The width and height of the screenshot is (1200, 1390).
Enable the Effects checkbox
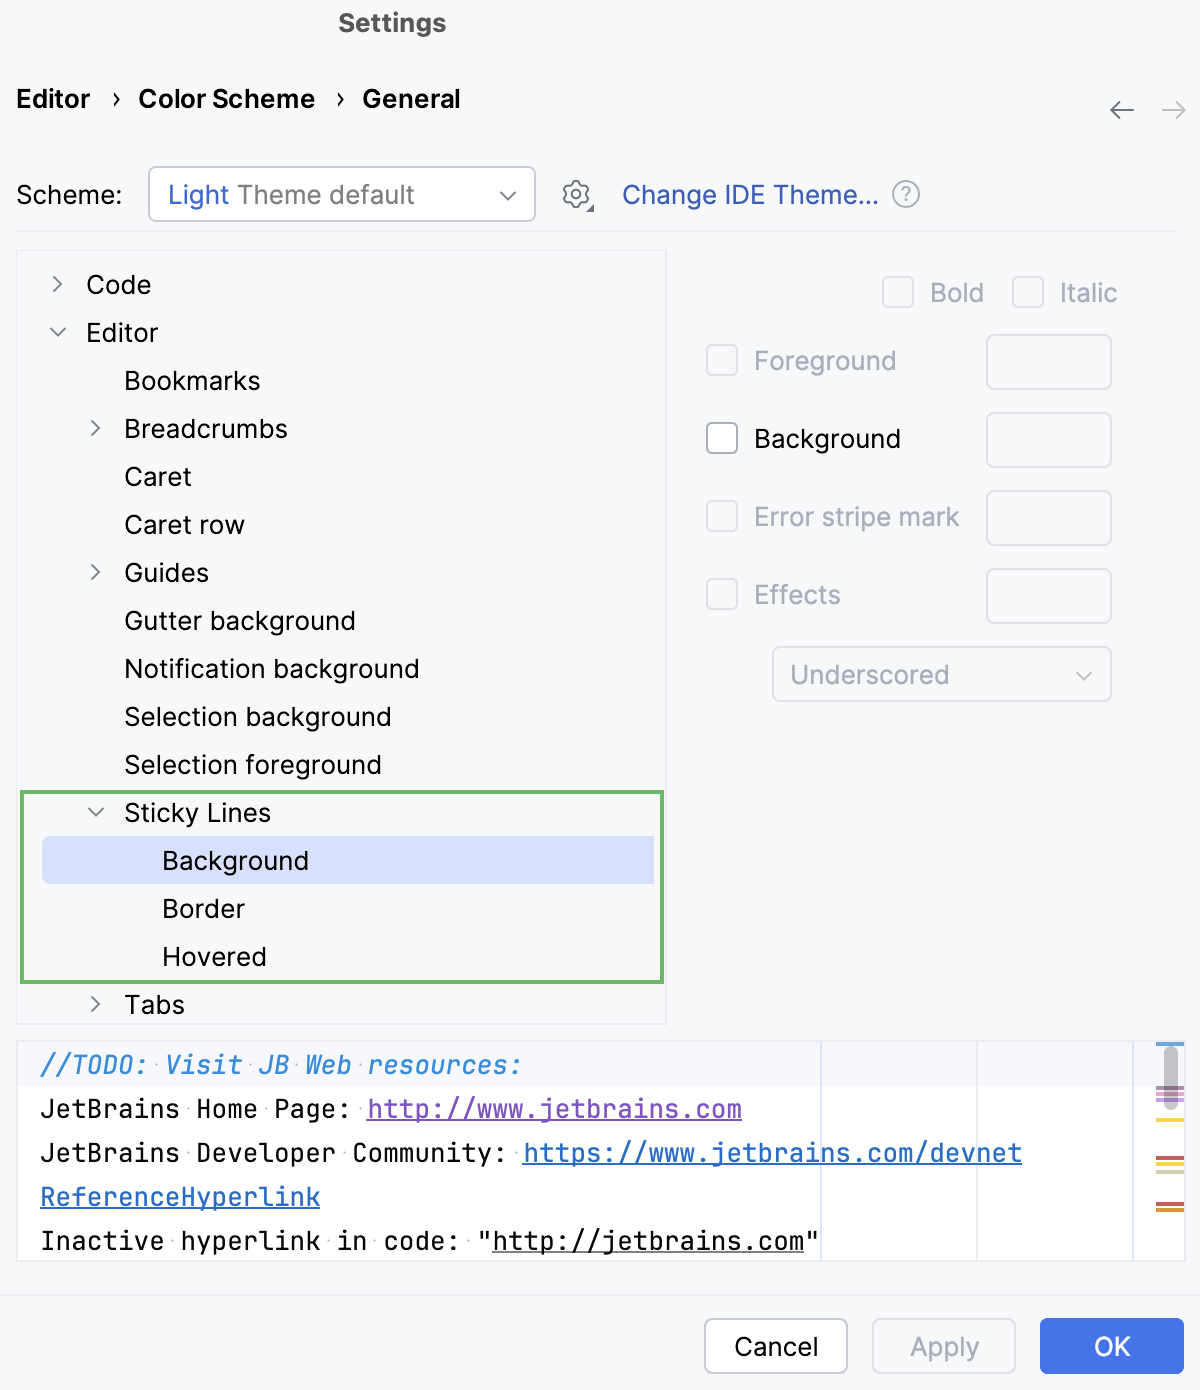tap(721, 594)
